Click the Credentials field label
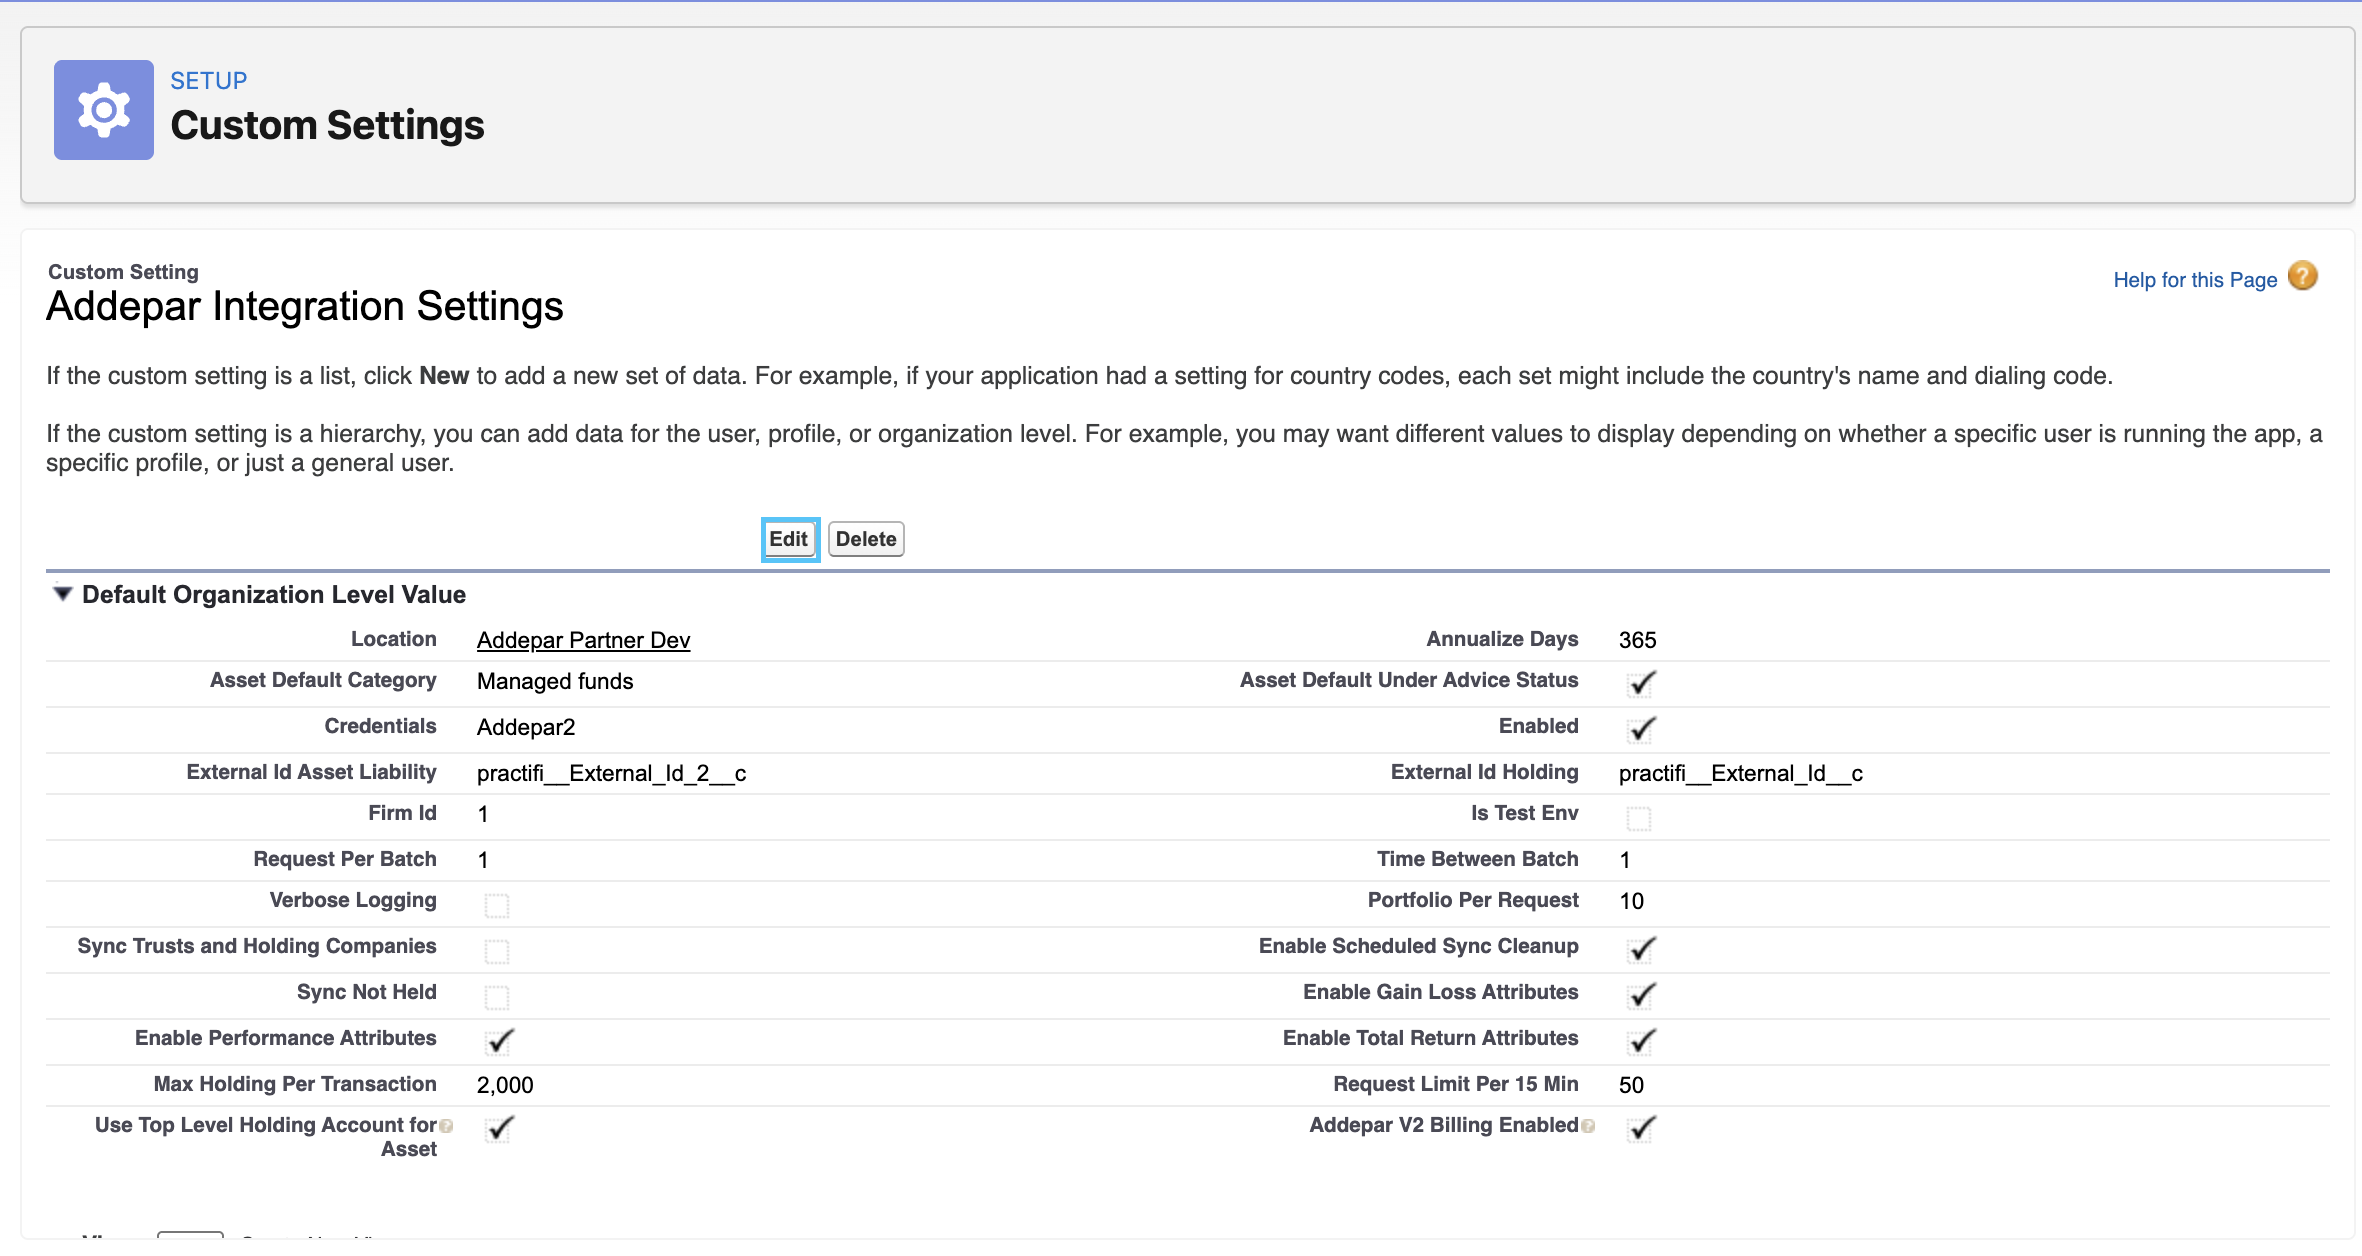 tap(380, 726)
